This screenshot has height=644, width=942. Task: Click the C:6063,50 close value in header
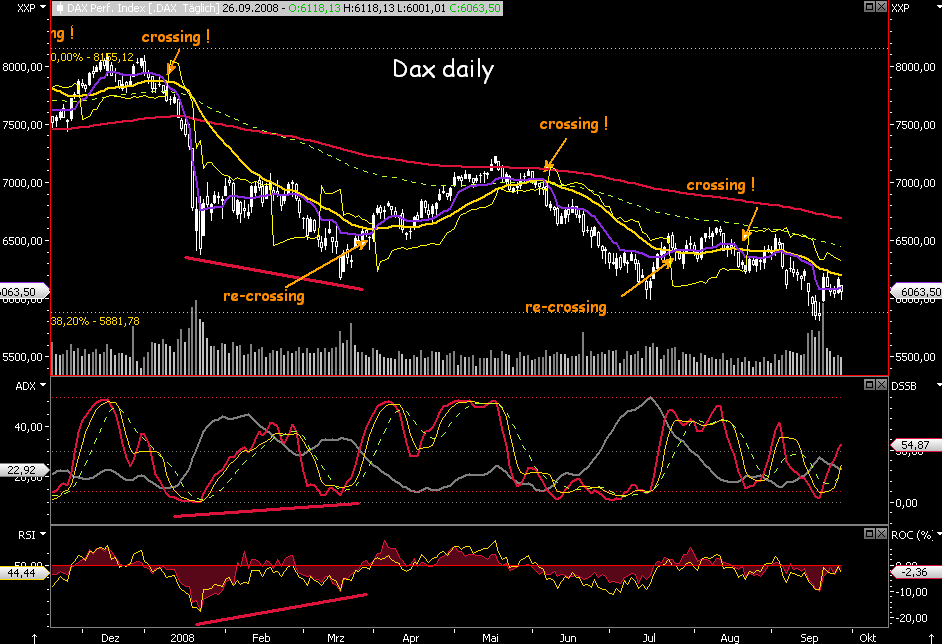(475, 8)
